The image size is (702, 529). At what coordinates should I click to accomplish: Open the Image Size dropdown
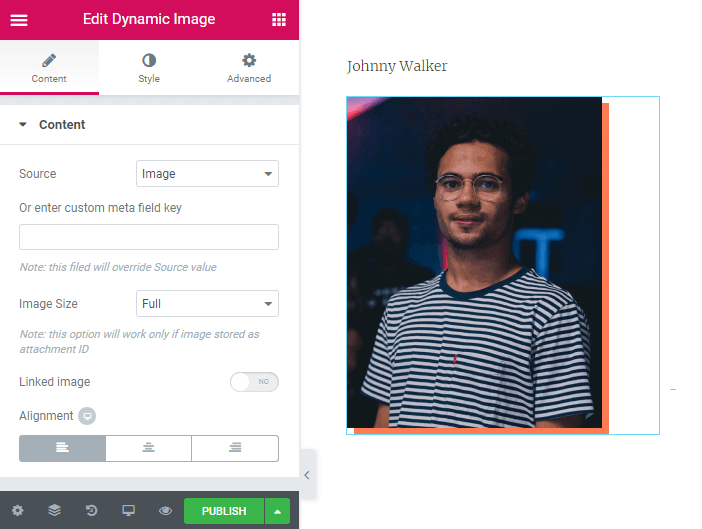207,303
